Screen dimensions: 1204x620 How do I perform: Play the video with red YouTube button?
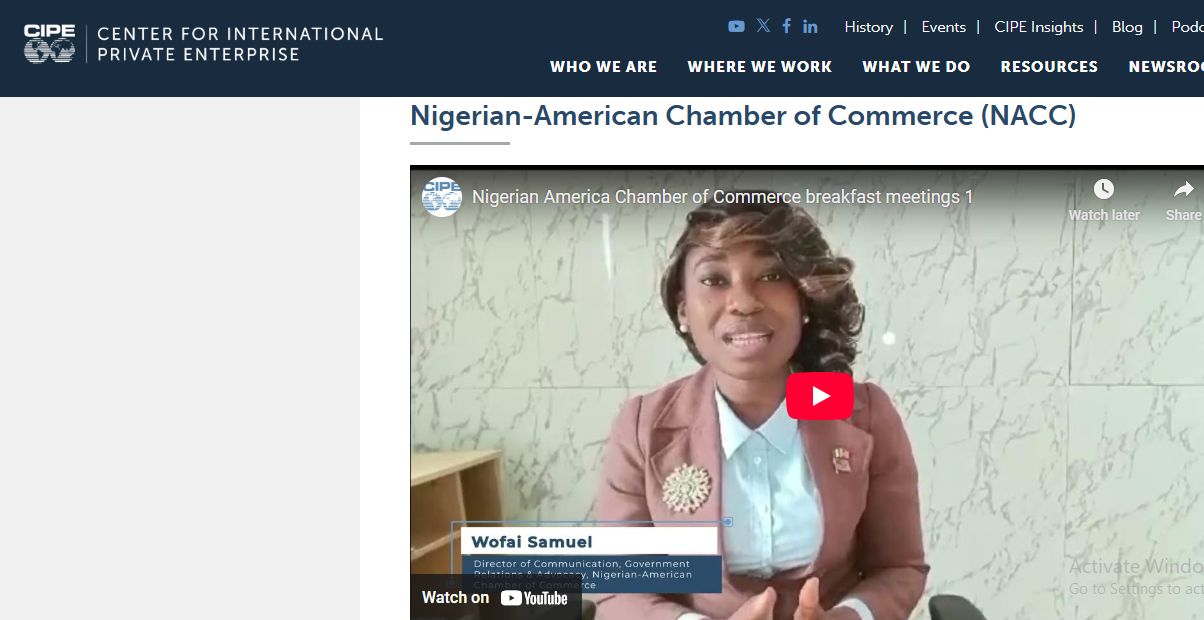coord(820,396)
